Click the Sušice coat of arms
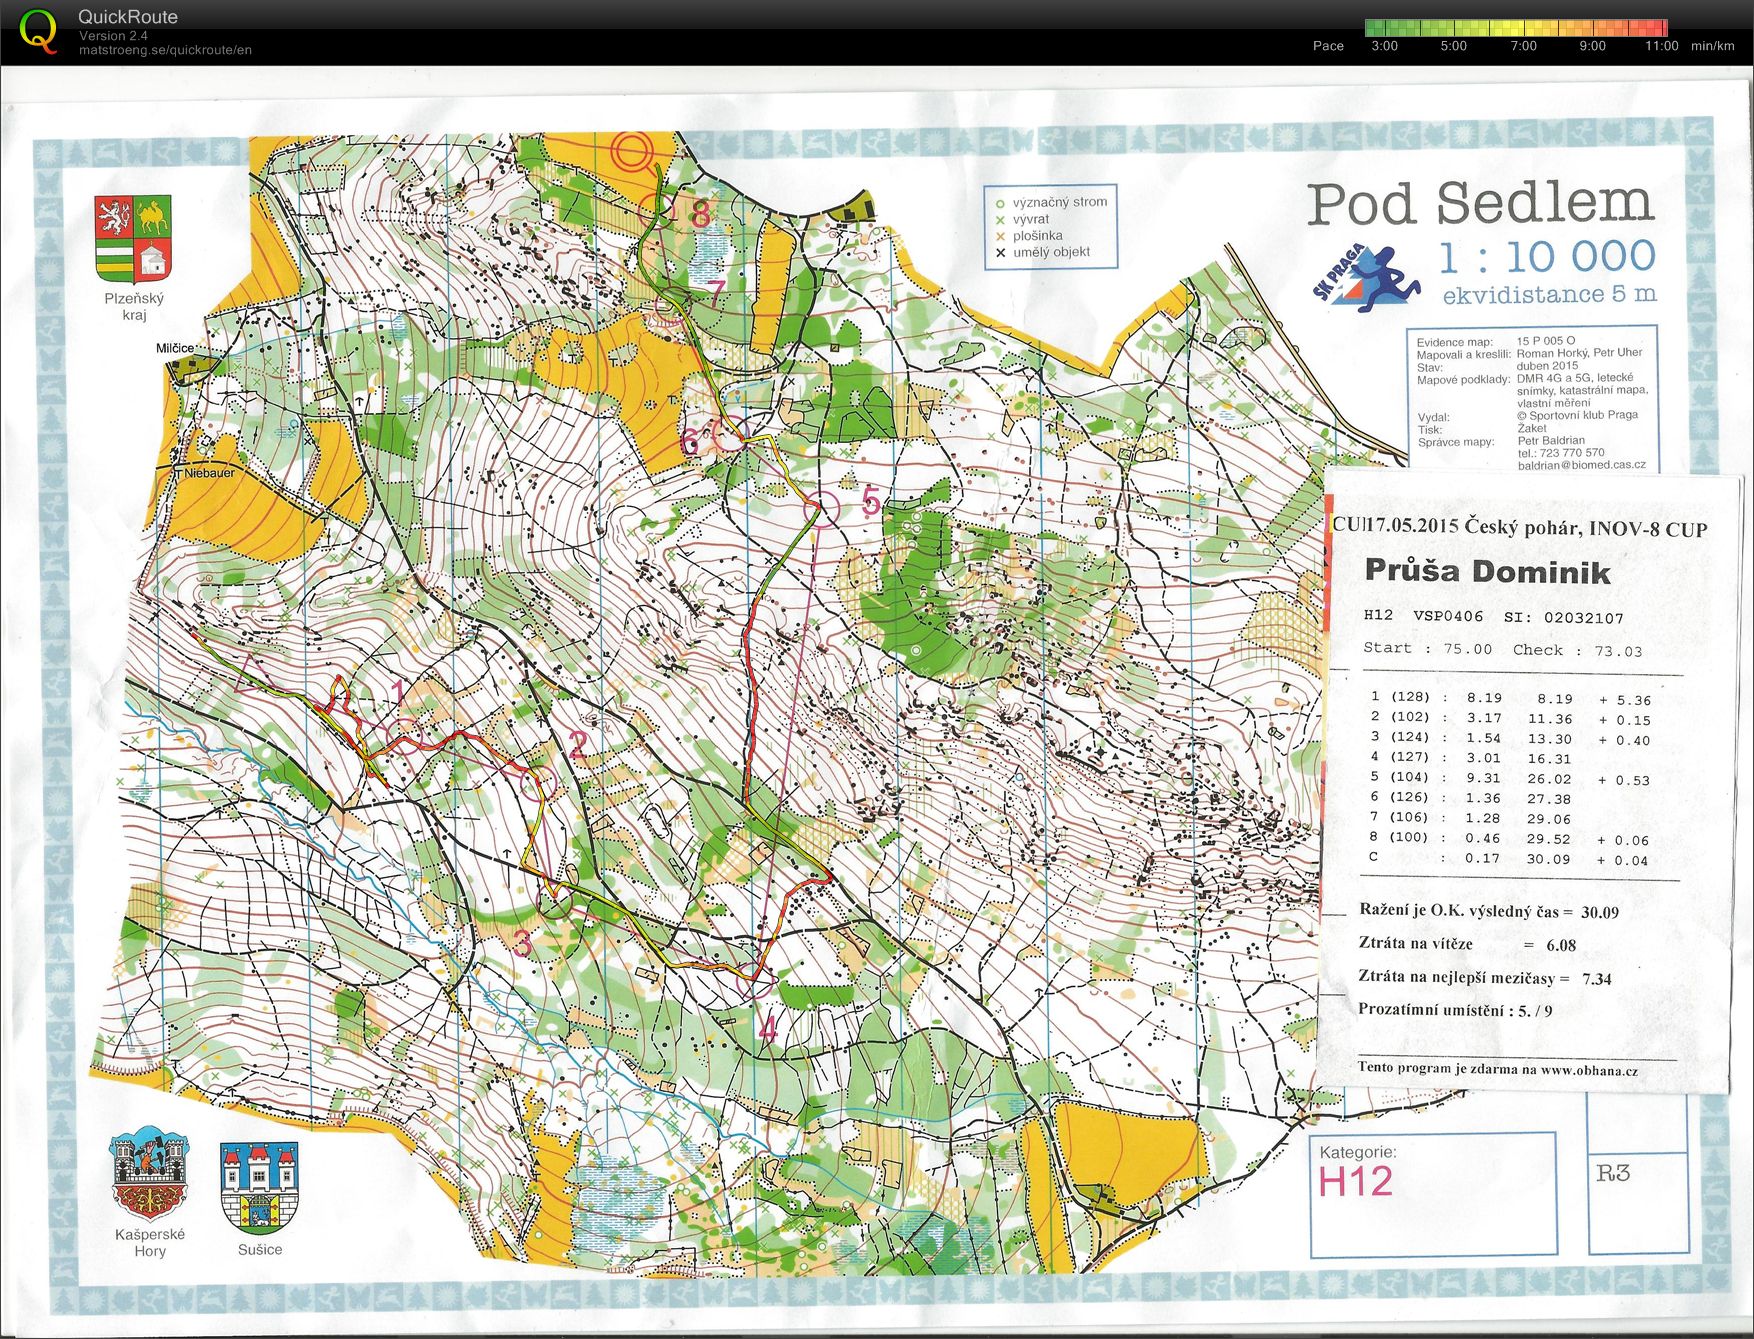This screenshot has height=1339, width=1754. coord(259,1188)
